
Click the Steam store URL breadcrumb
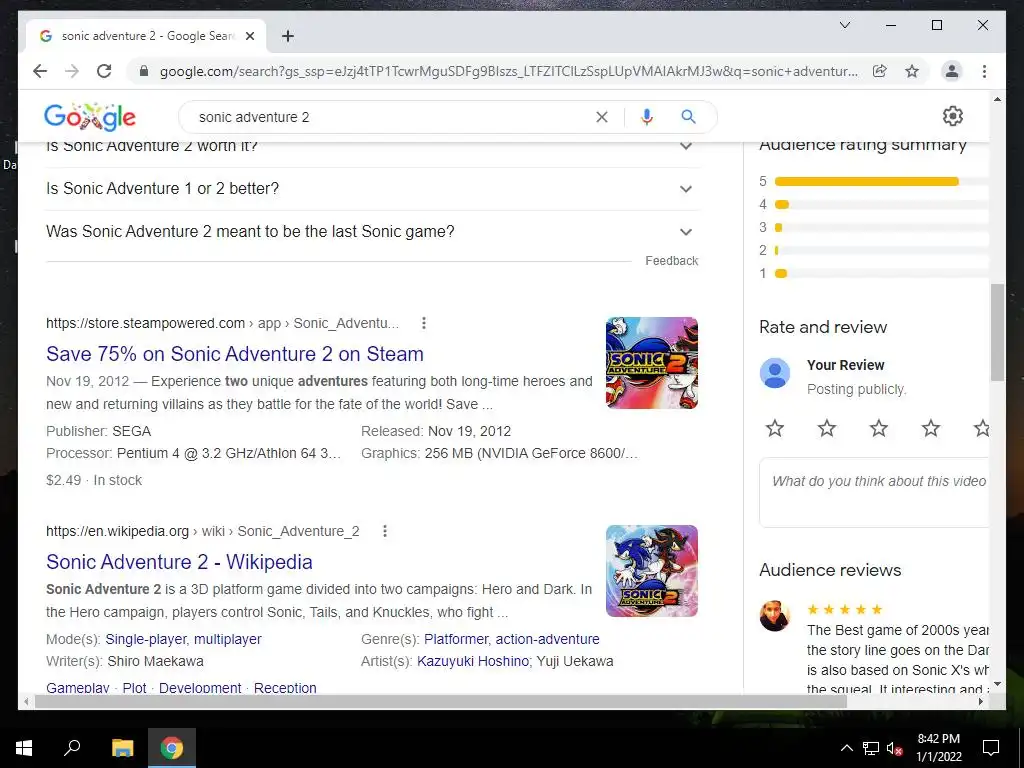coord(222,323)
